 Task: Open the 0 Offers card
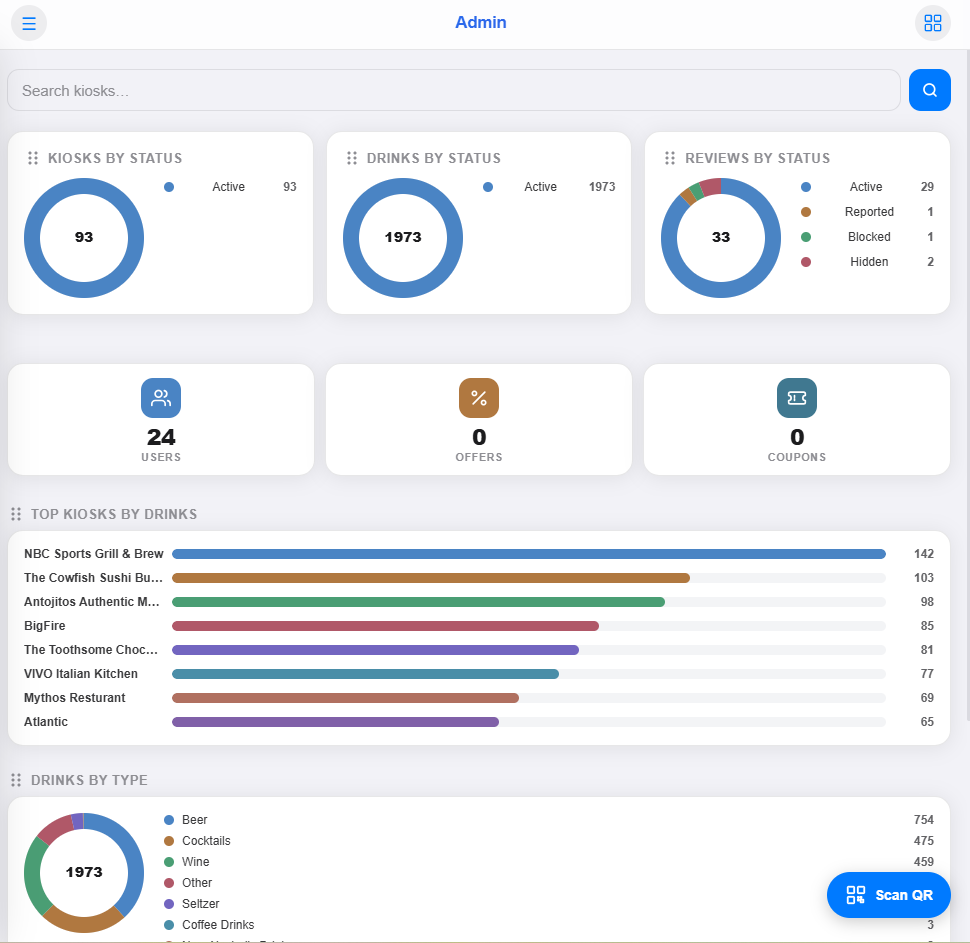coord(479,420)
